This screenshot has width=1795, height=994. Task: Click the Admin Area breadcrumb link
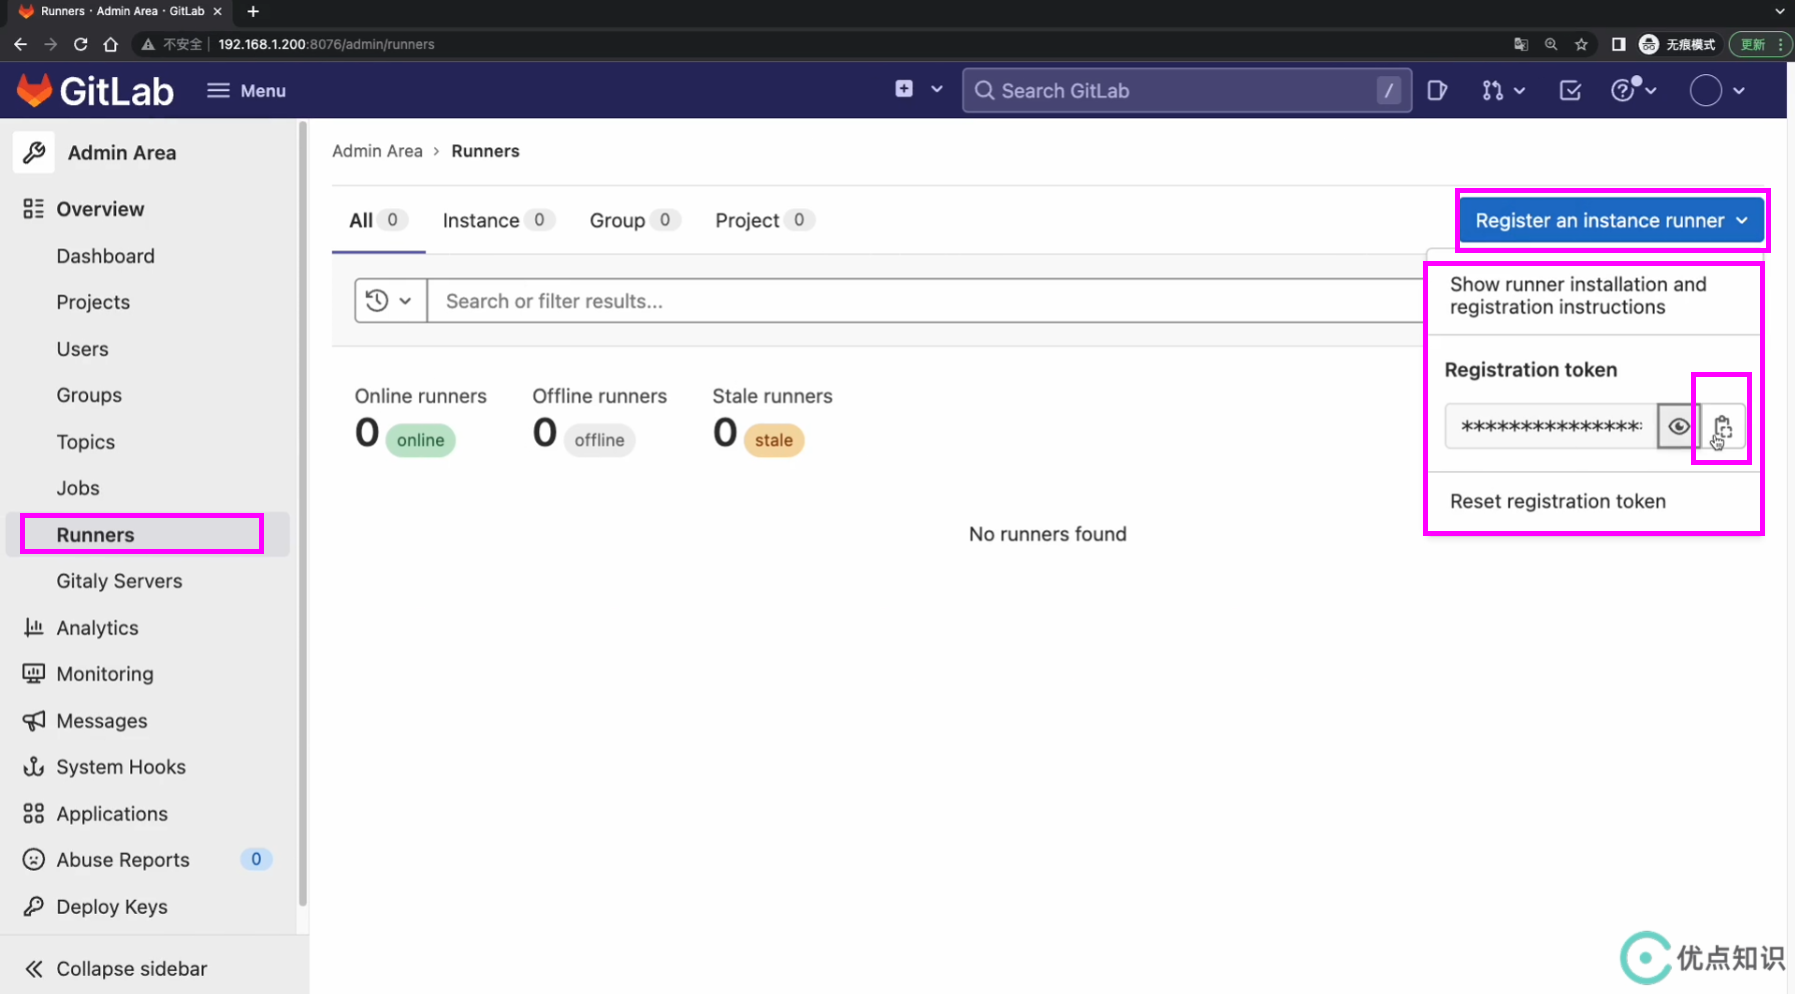[x=377, y=151]
